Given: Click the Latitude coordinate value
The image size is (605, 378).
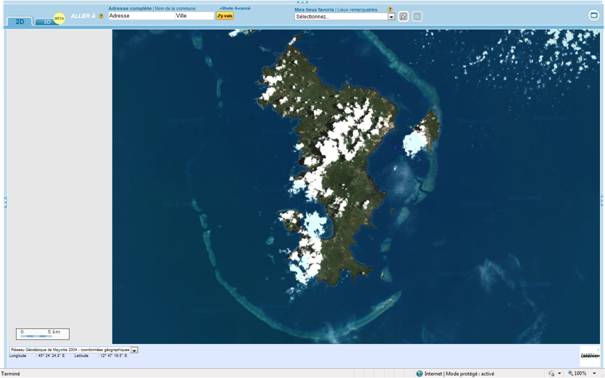Looking at the screenshot, I should click(113, 356).
